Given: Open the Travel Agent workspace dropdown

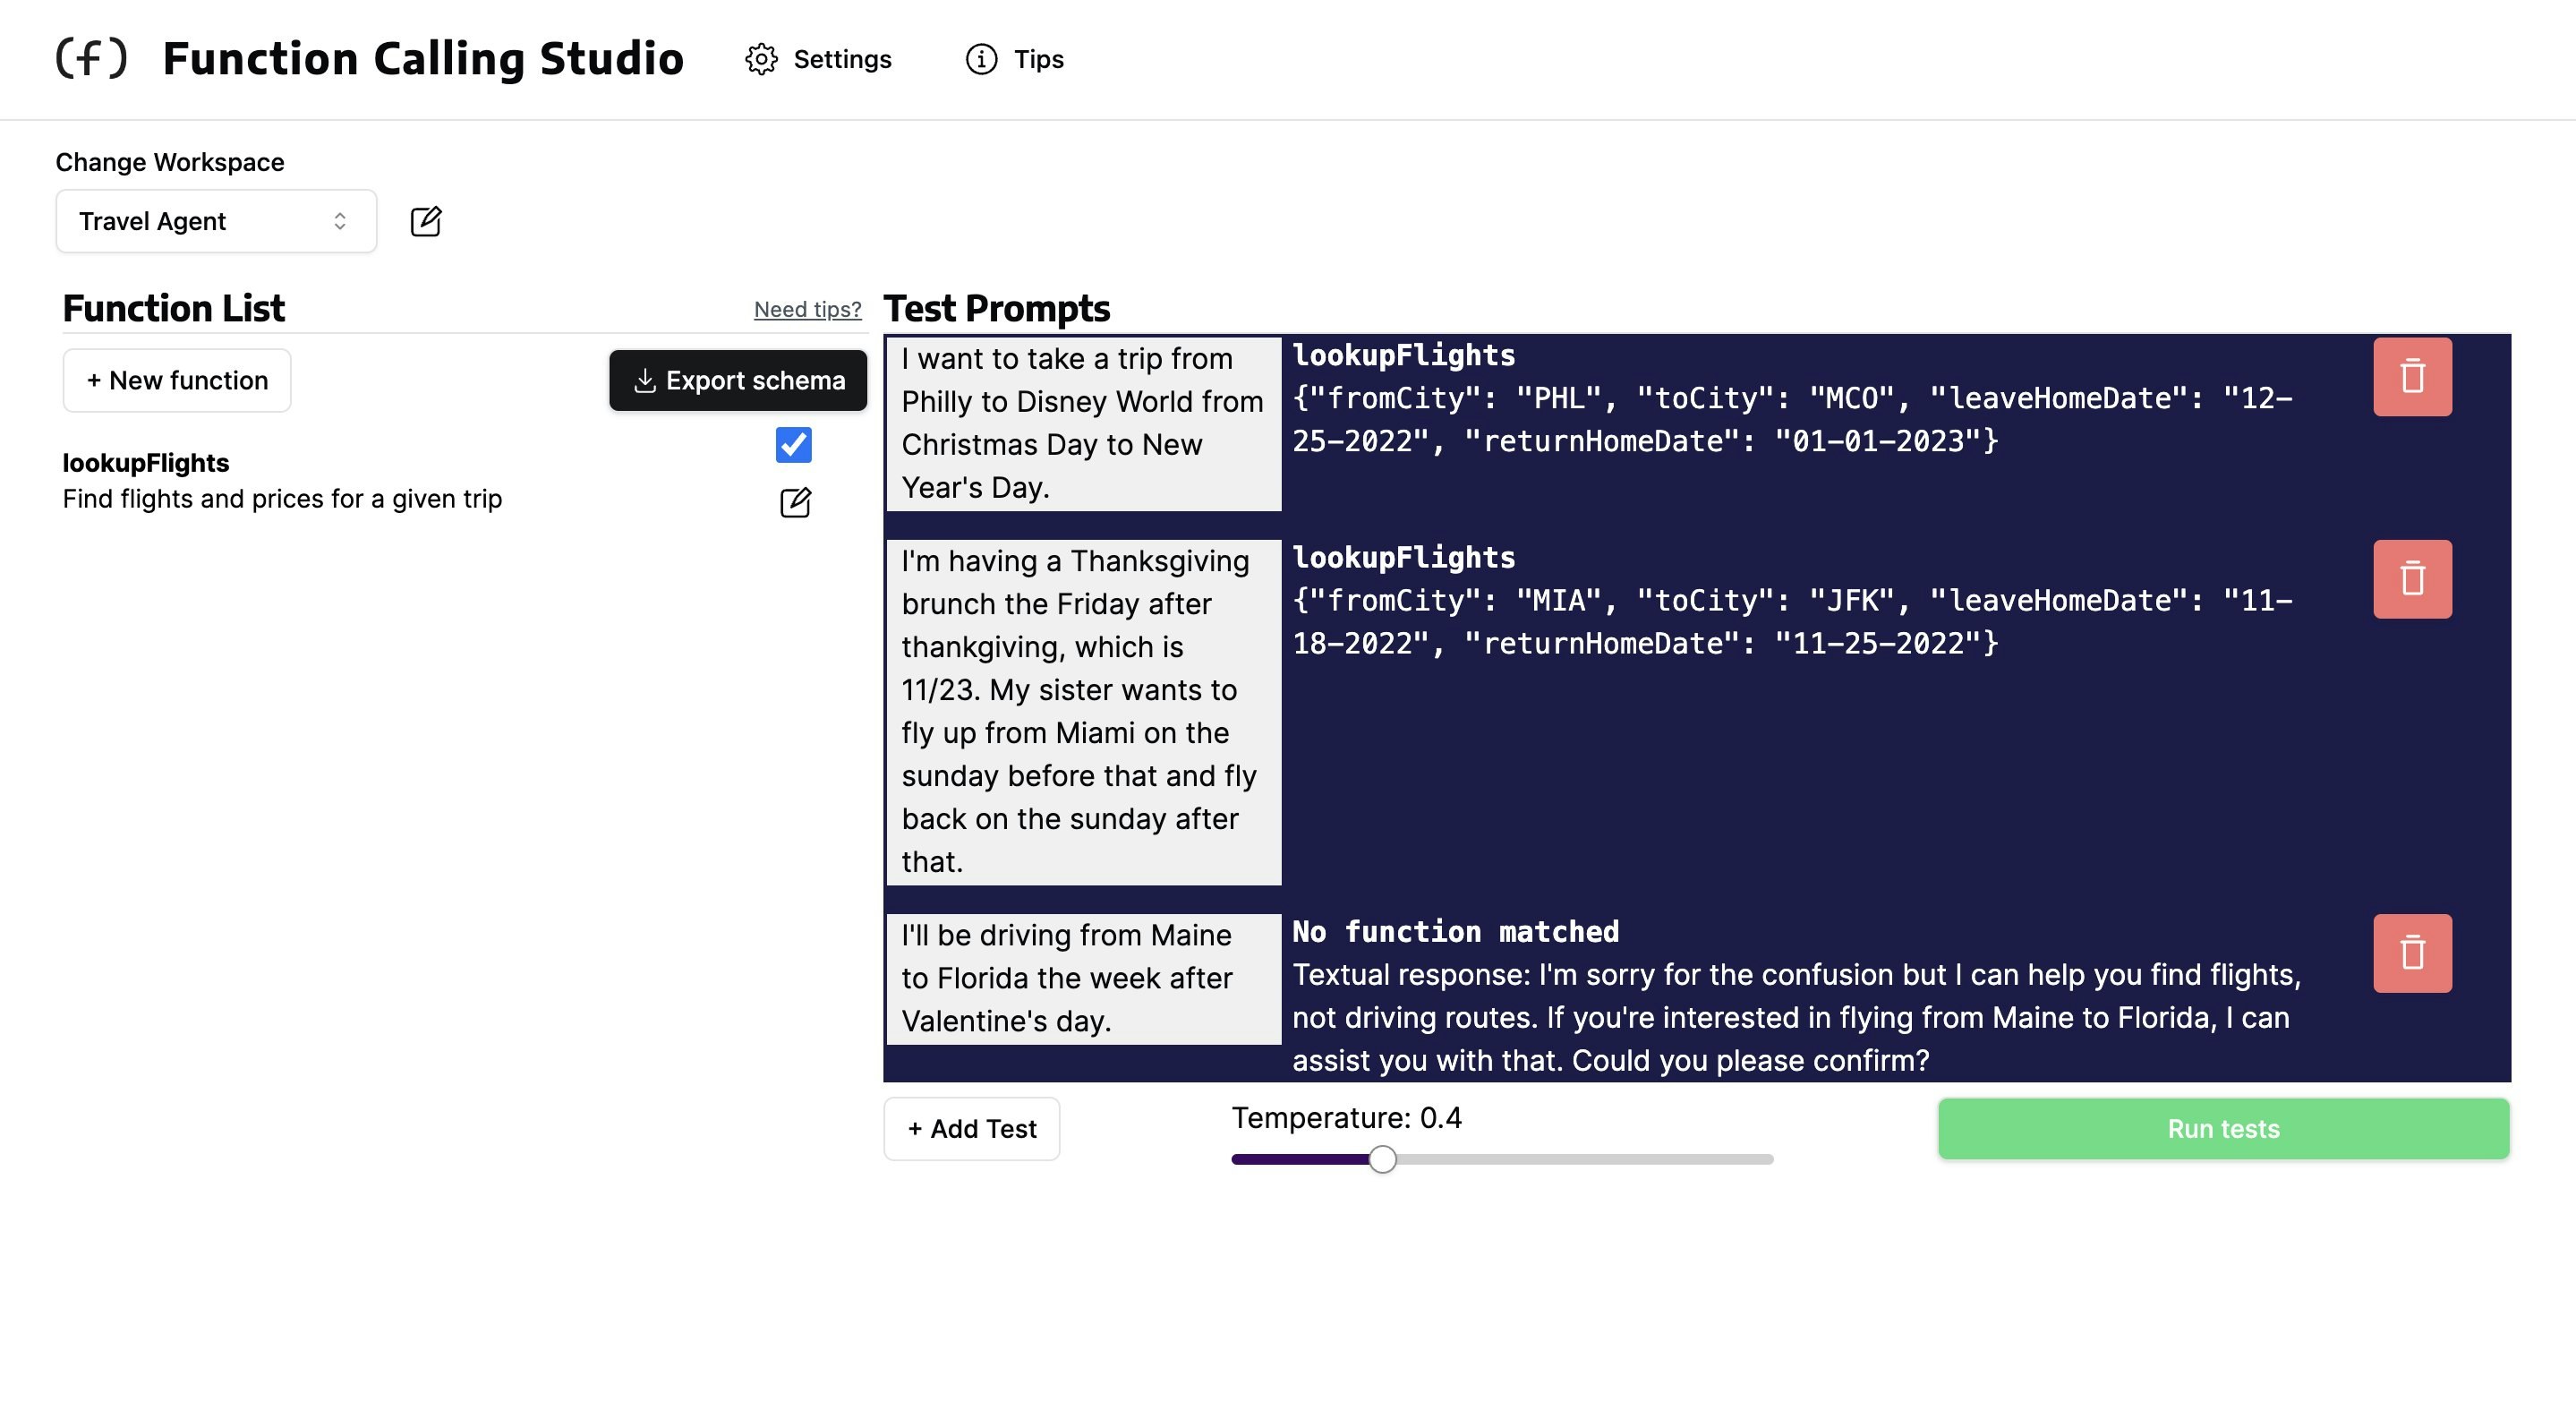Looking at the screenshot, I should [215, 221].
